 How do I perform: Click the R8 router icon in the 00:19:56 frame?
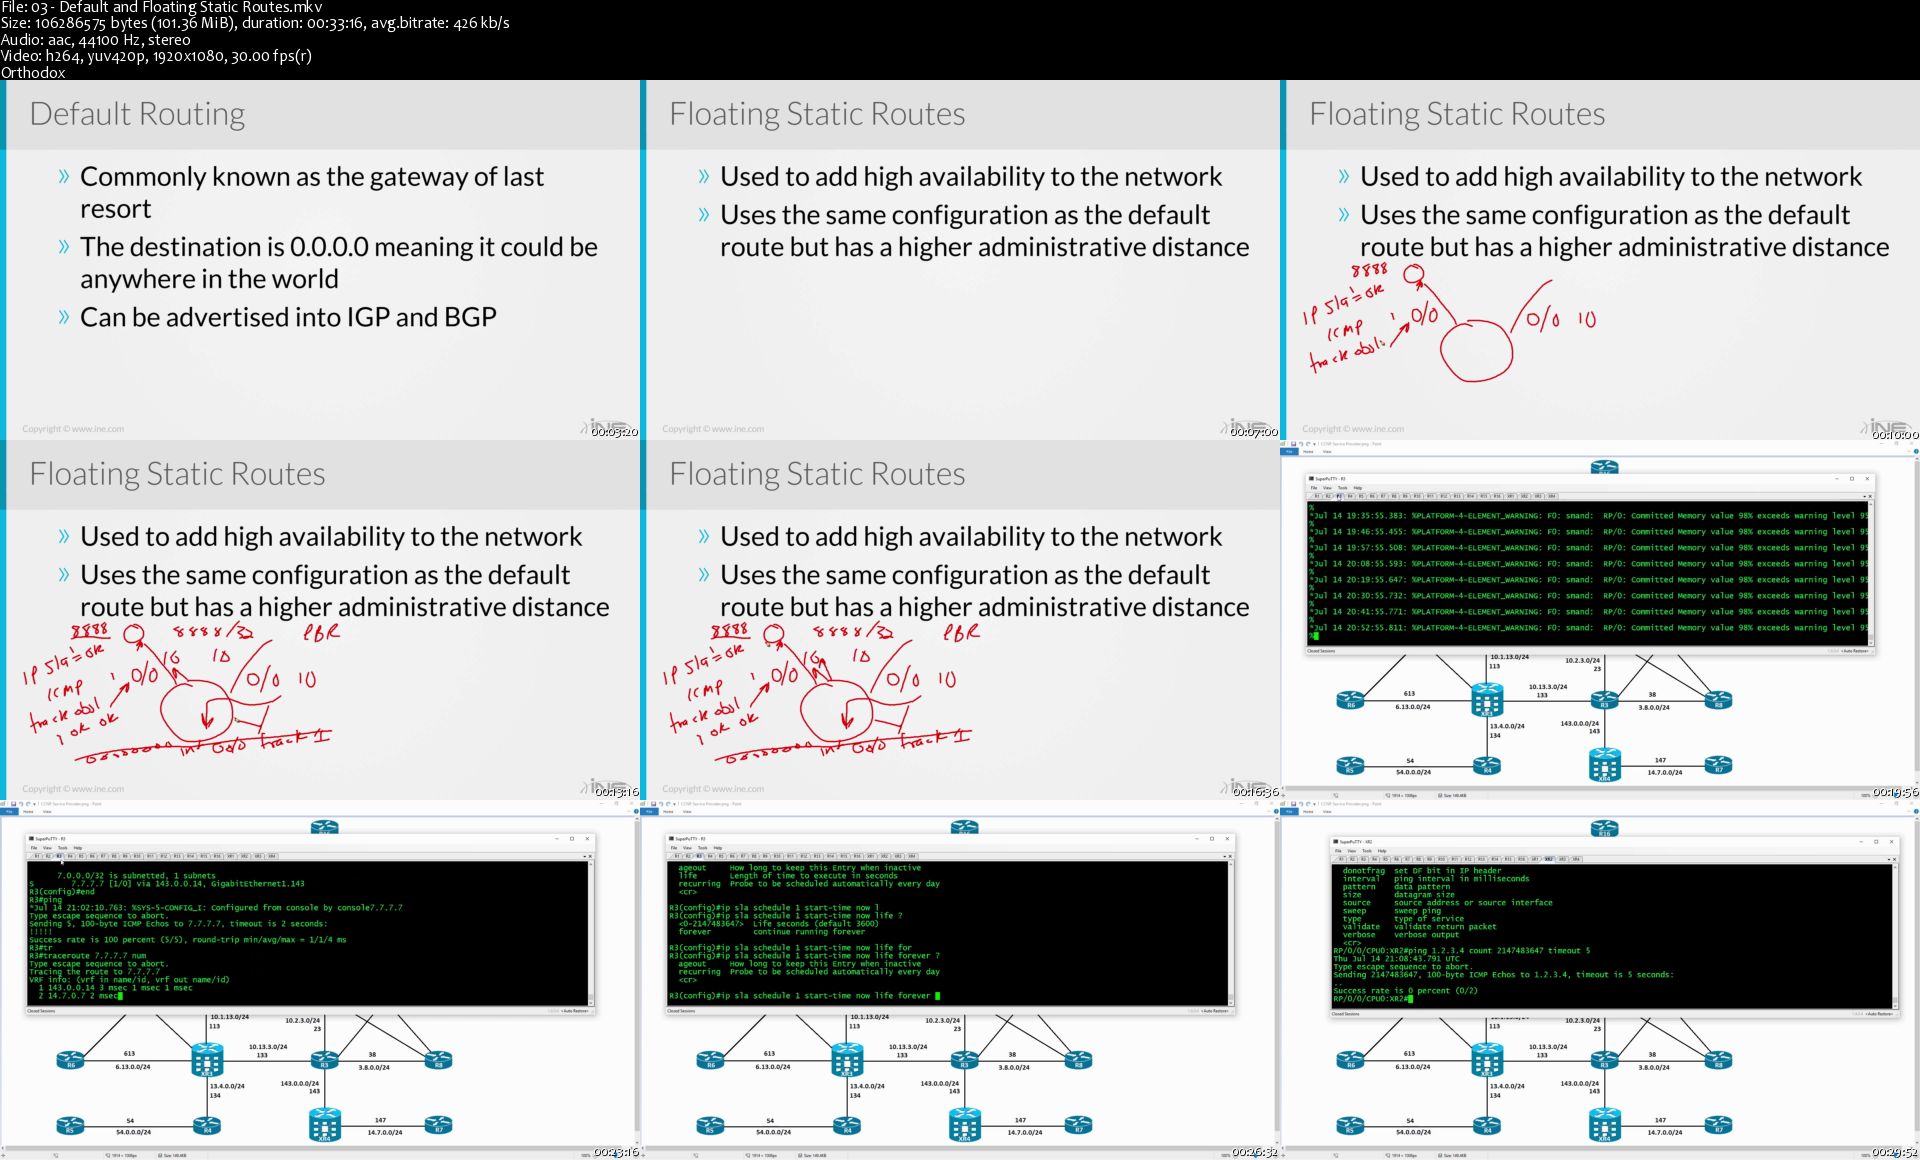(x=1718, y=700)
